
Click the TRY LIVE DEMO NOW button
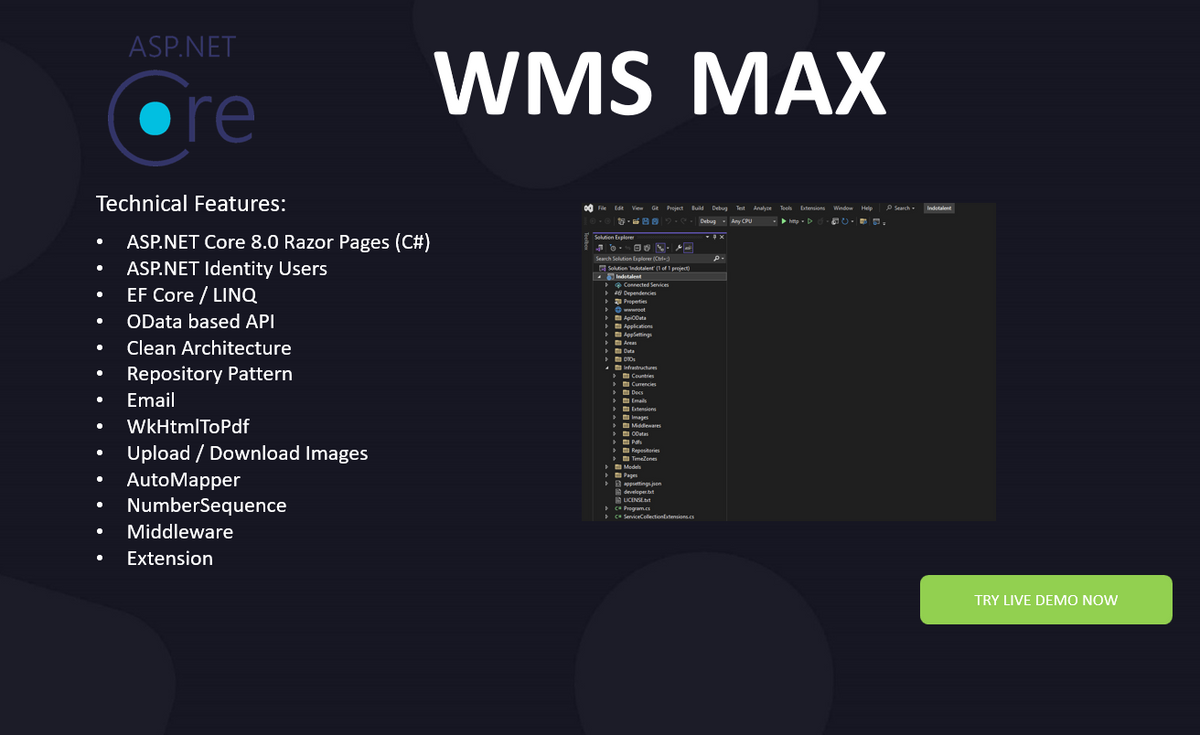(1045, 599)
